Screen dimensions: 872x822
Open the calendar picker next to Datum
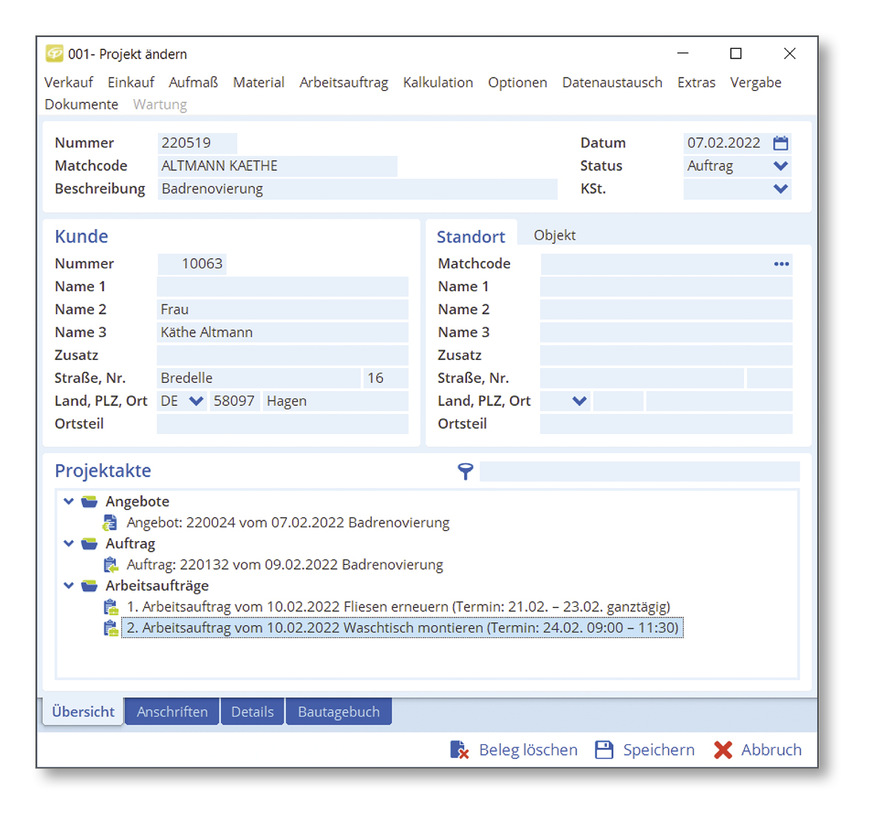click(780, 142)
